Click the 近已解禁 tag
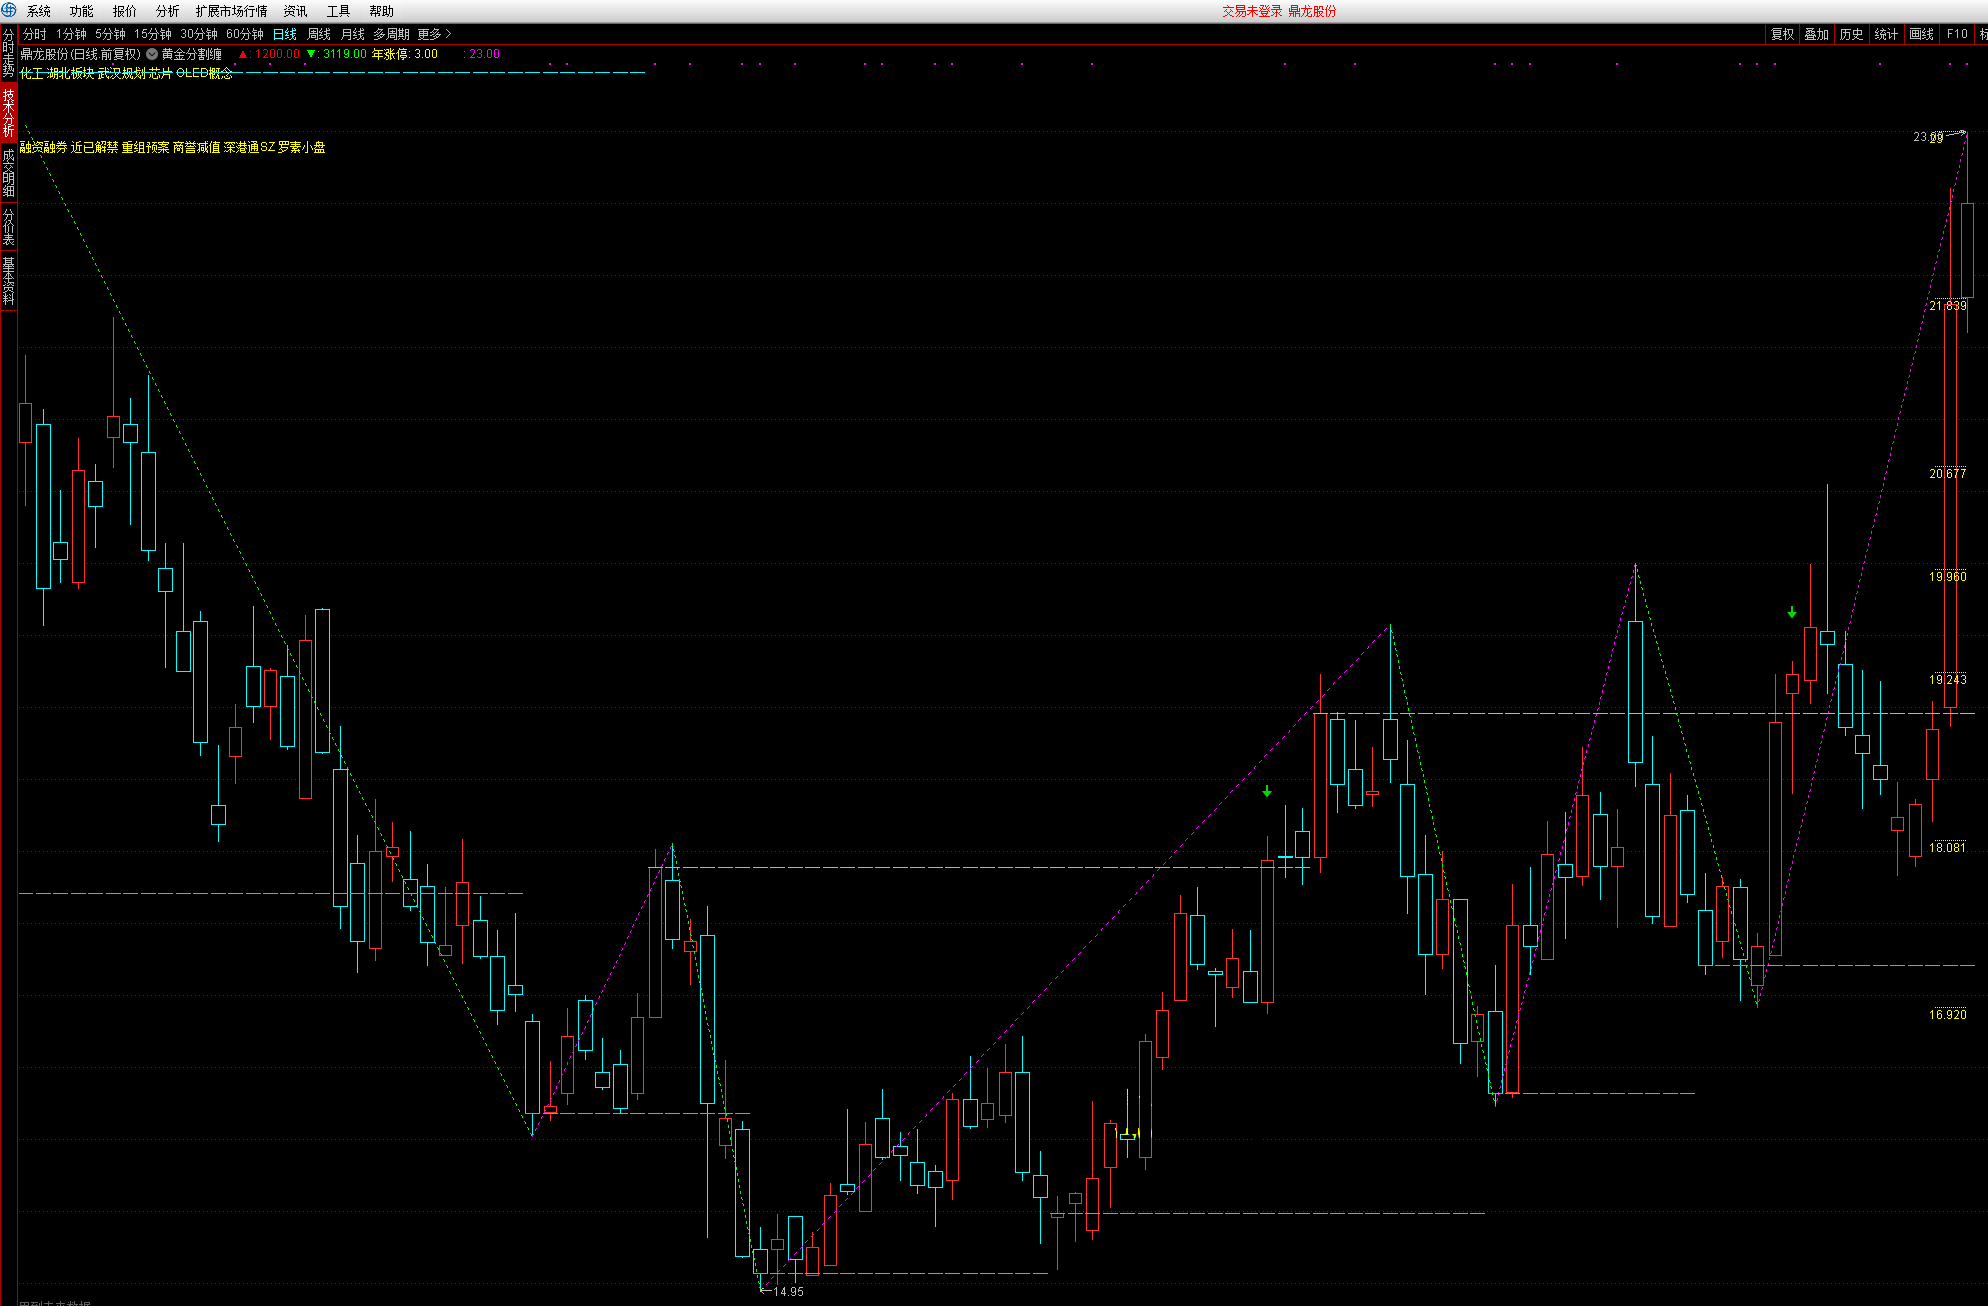The height and width of the screenshot is (1306, 1988). point(94,147)
